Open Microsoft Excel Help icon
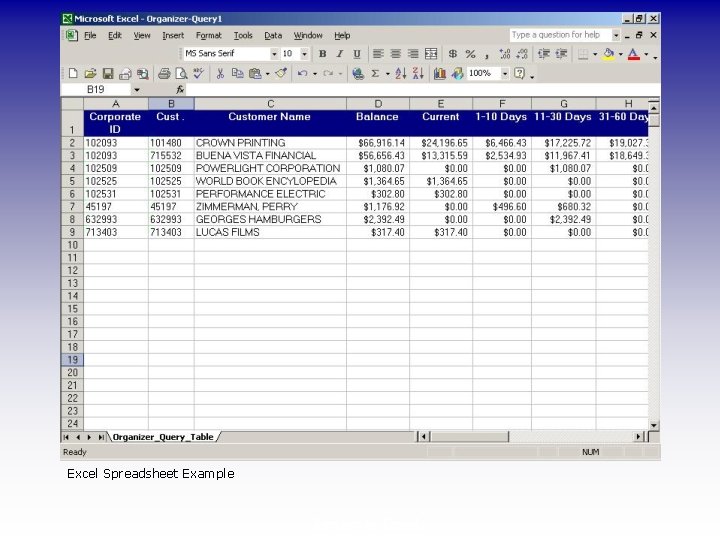The image size is (720, 540). [519, 73]
